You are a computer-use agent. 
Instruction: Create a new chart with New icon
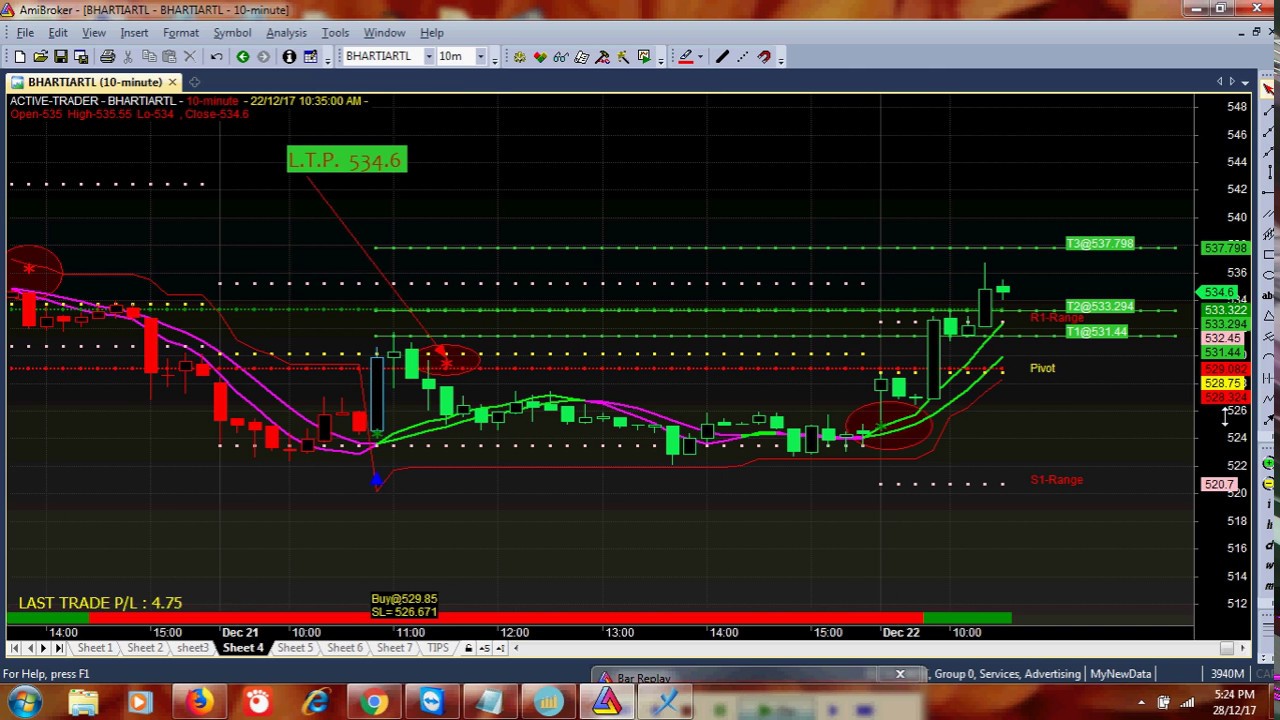point(20,57)
